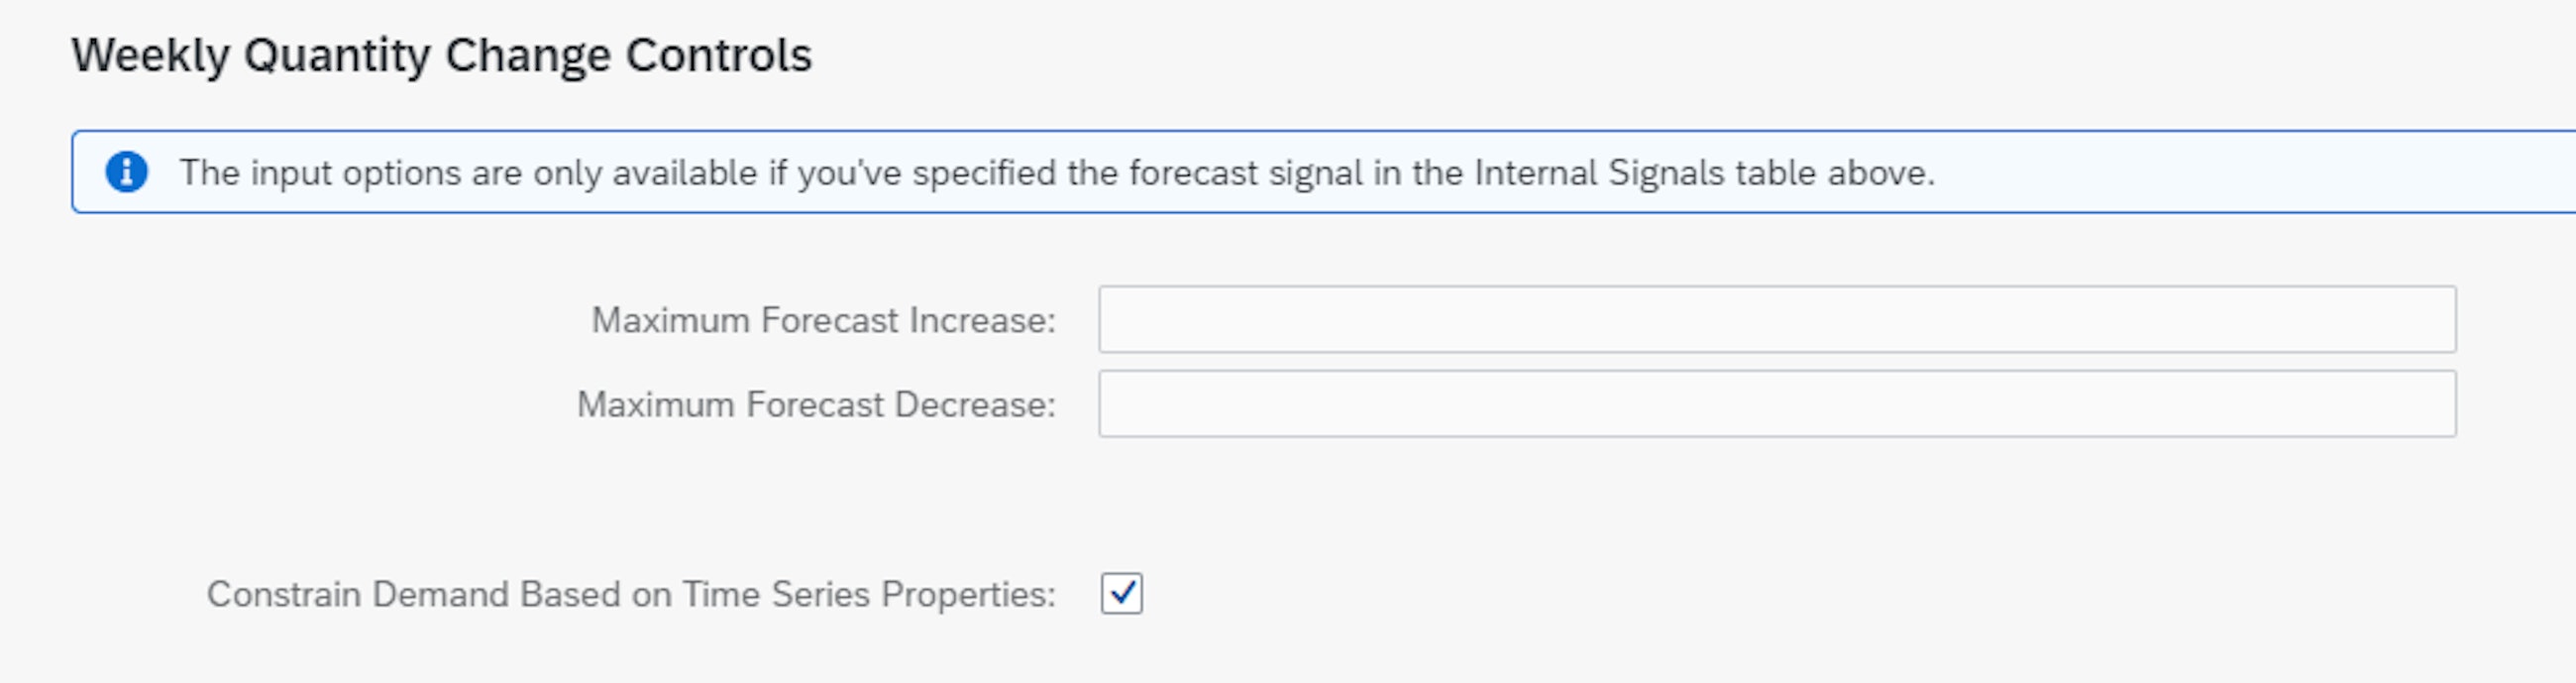Select the Maximum Forecast Decrease label

click(x=816, y=405)
